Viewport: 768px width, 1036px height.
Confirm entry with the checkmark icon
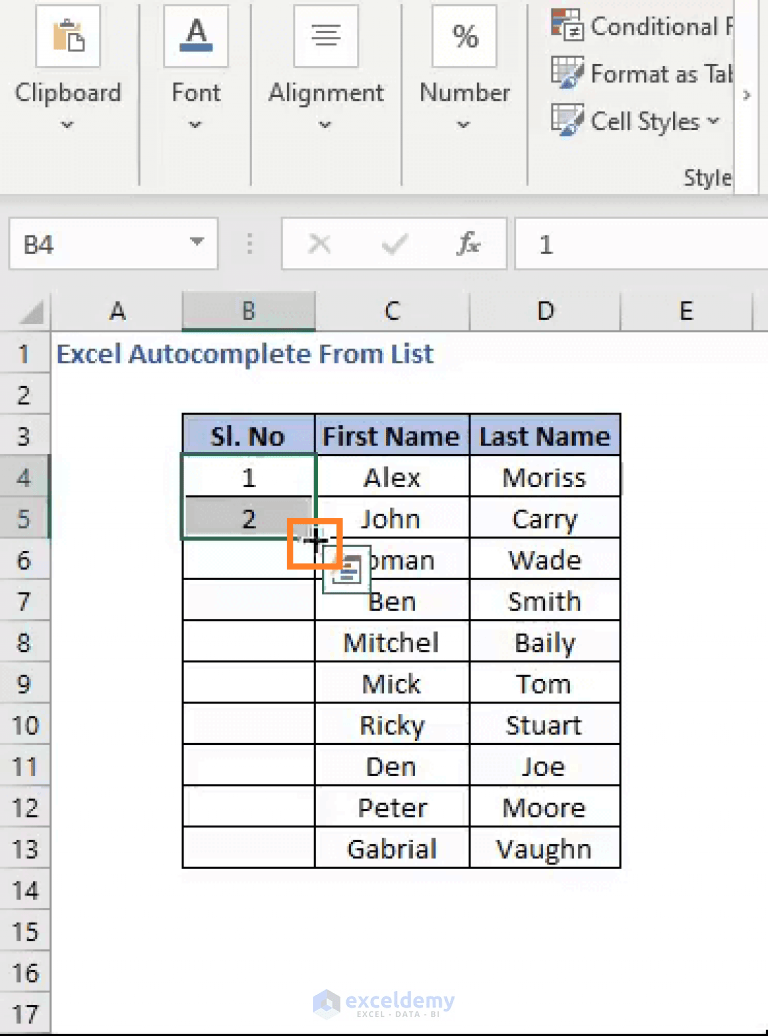pos(395,244)
